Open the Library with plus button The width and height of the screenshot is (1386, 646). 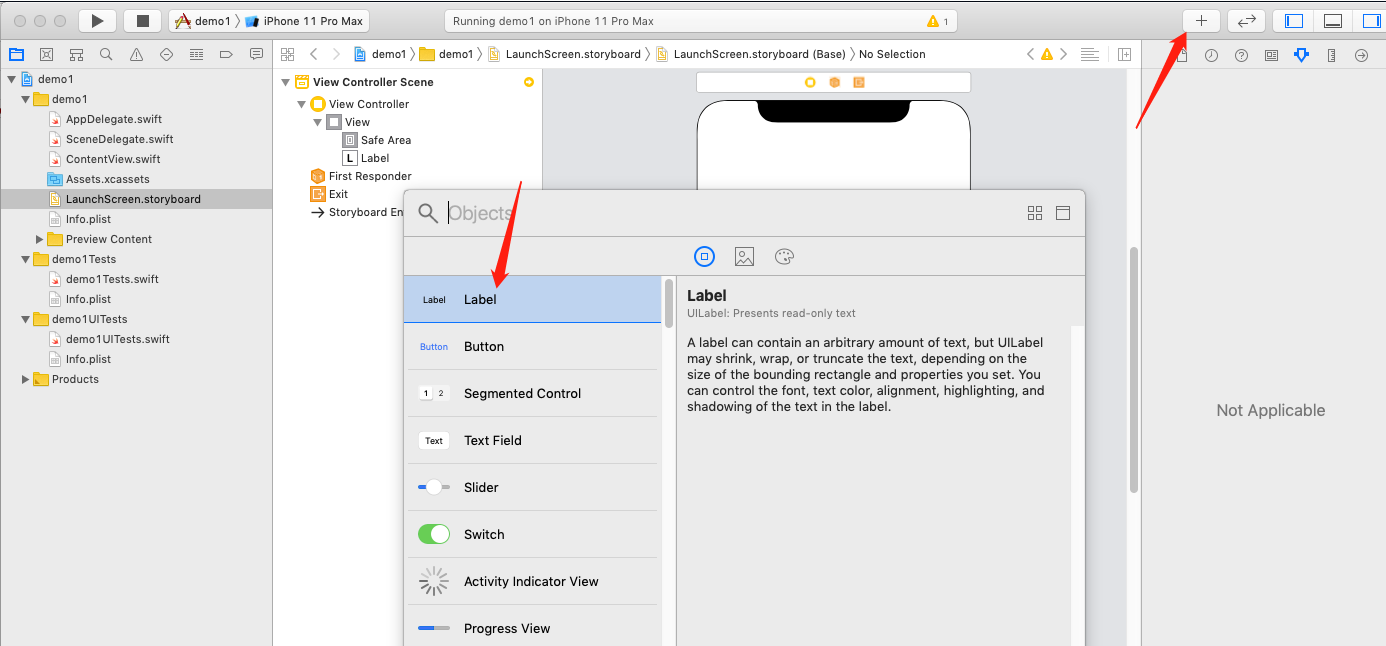[1201, 20]
